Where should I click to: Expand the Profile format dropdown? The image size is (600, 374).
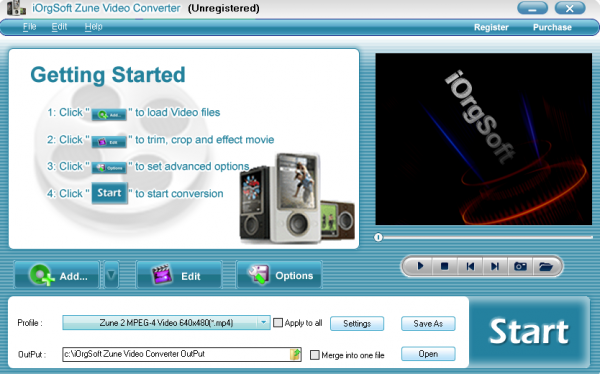pos(263,323)
